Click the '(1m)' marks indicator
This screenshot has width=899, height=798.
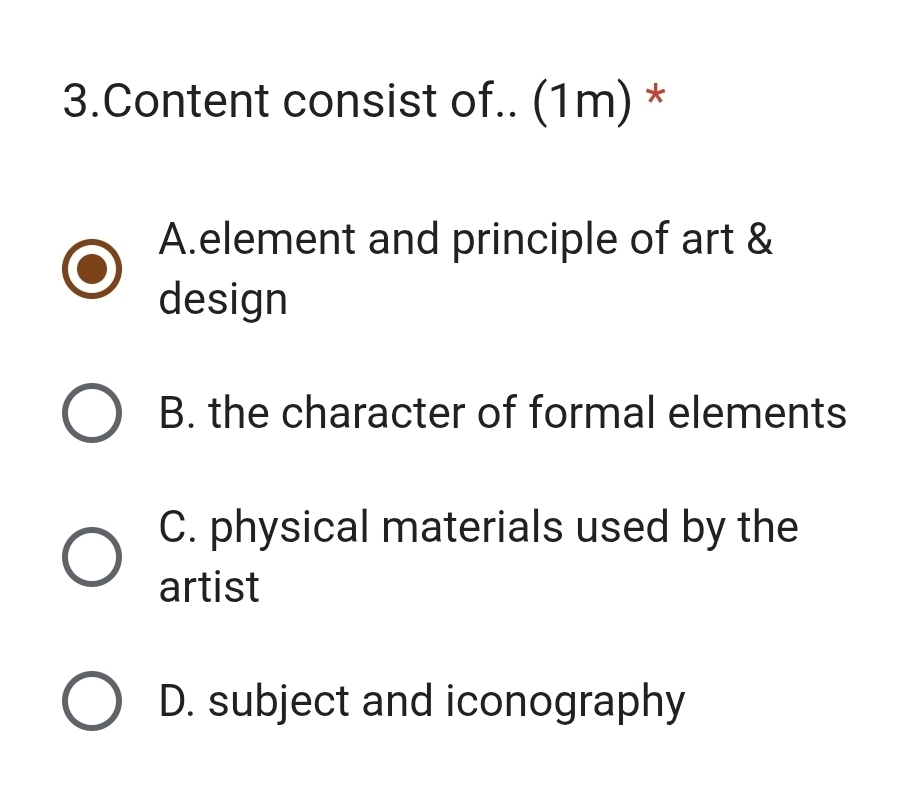coord(584,101)
